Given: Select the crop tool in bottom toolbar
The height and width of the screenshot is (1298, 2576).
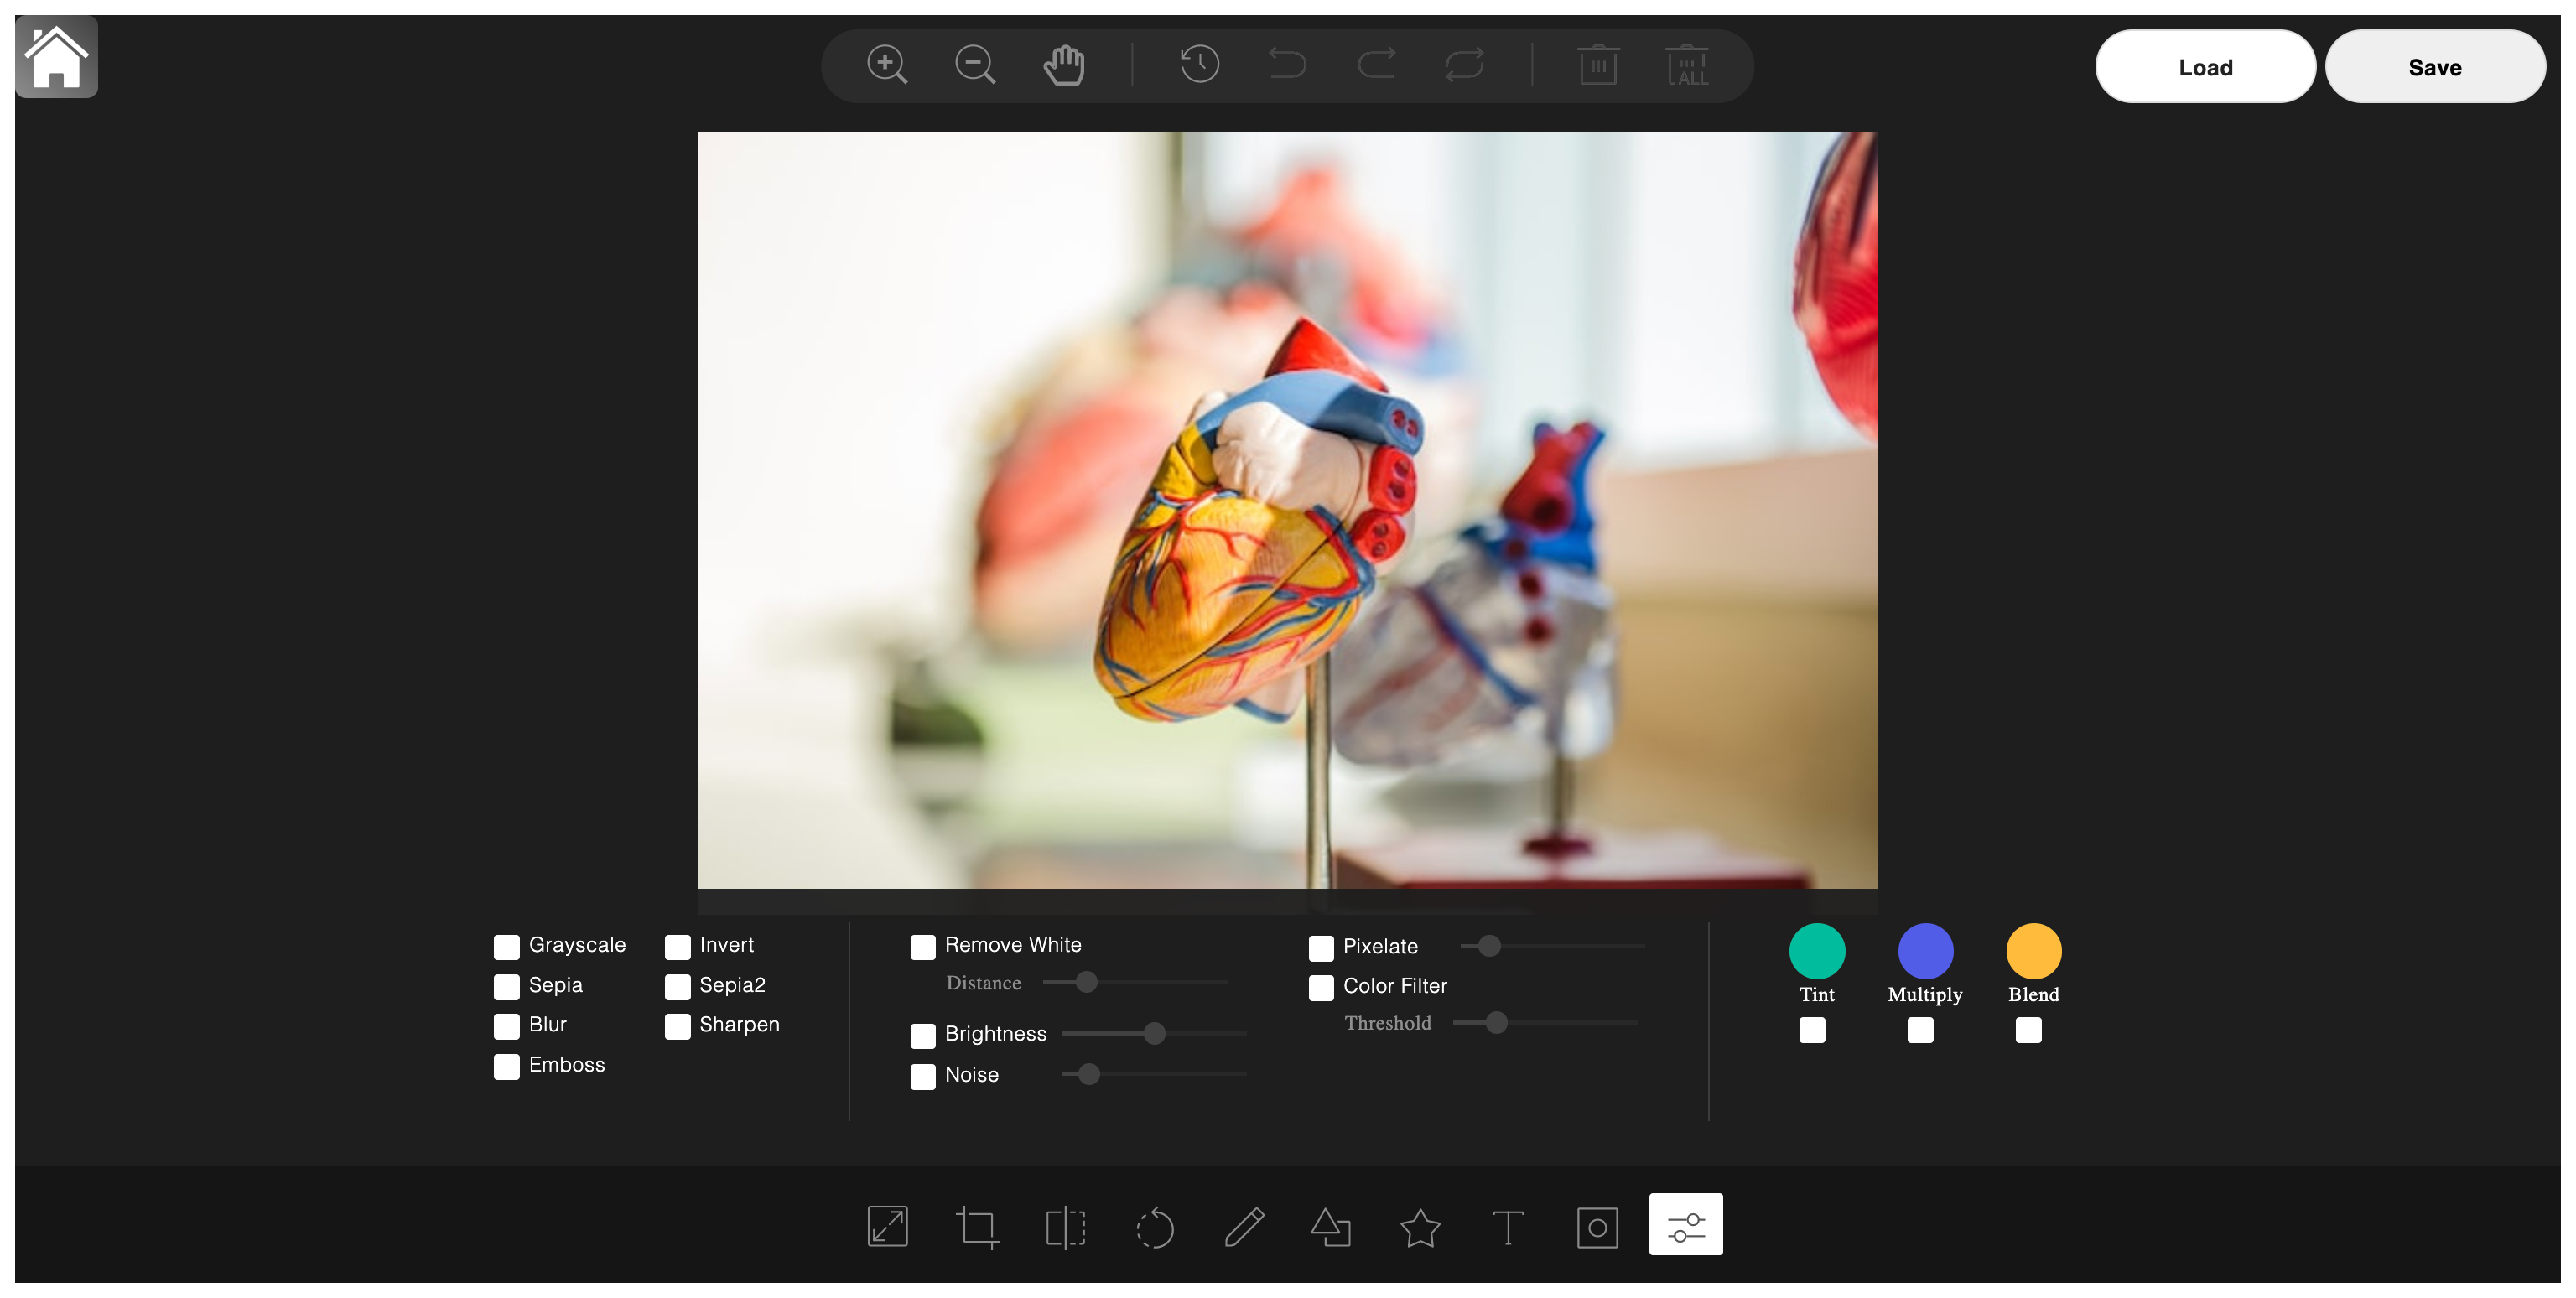Looking at the screenshot, I should (x=976, y=1226).
